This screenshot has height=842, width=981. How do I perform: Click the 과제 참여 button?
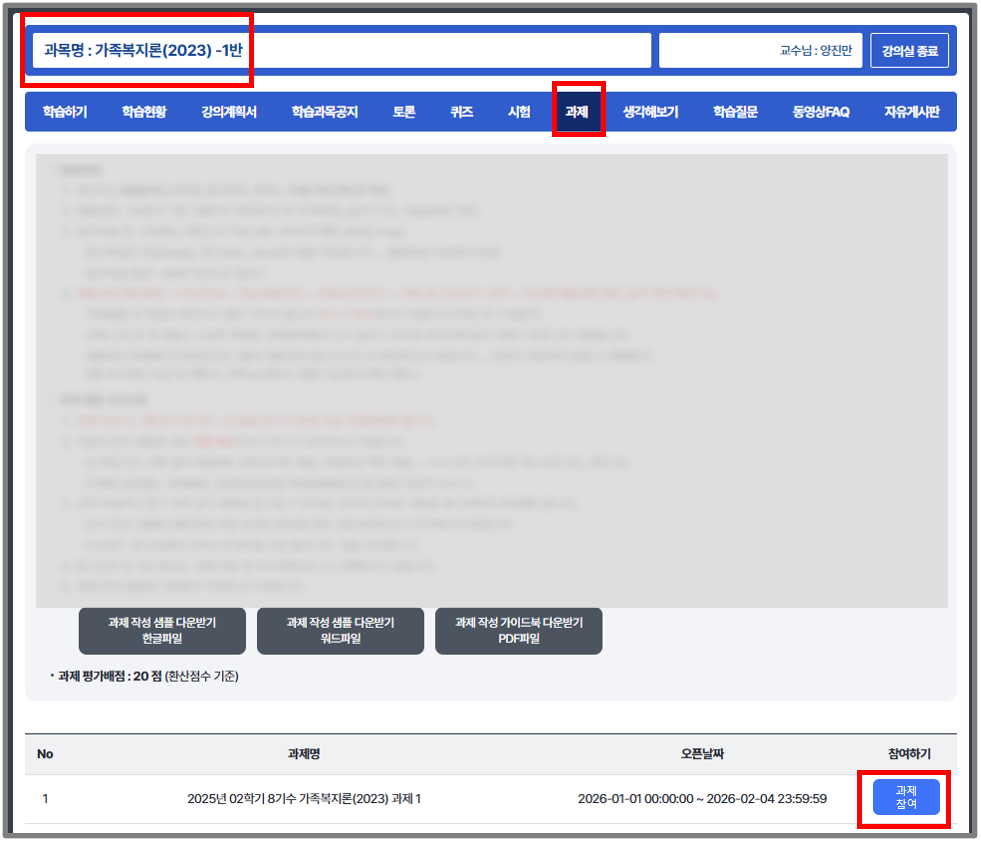906,797
